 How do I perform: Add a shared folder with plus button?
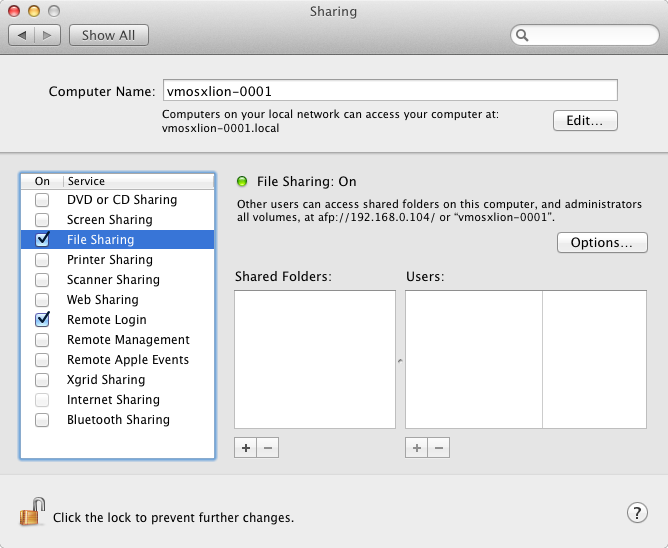(x=246, y=448)
